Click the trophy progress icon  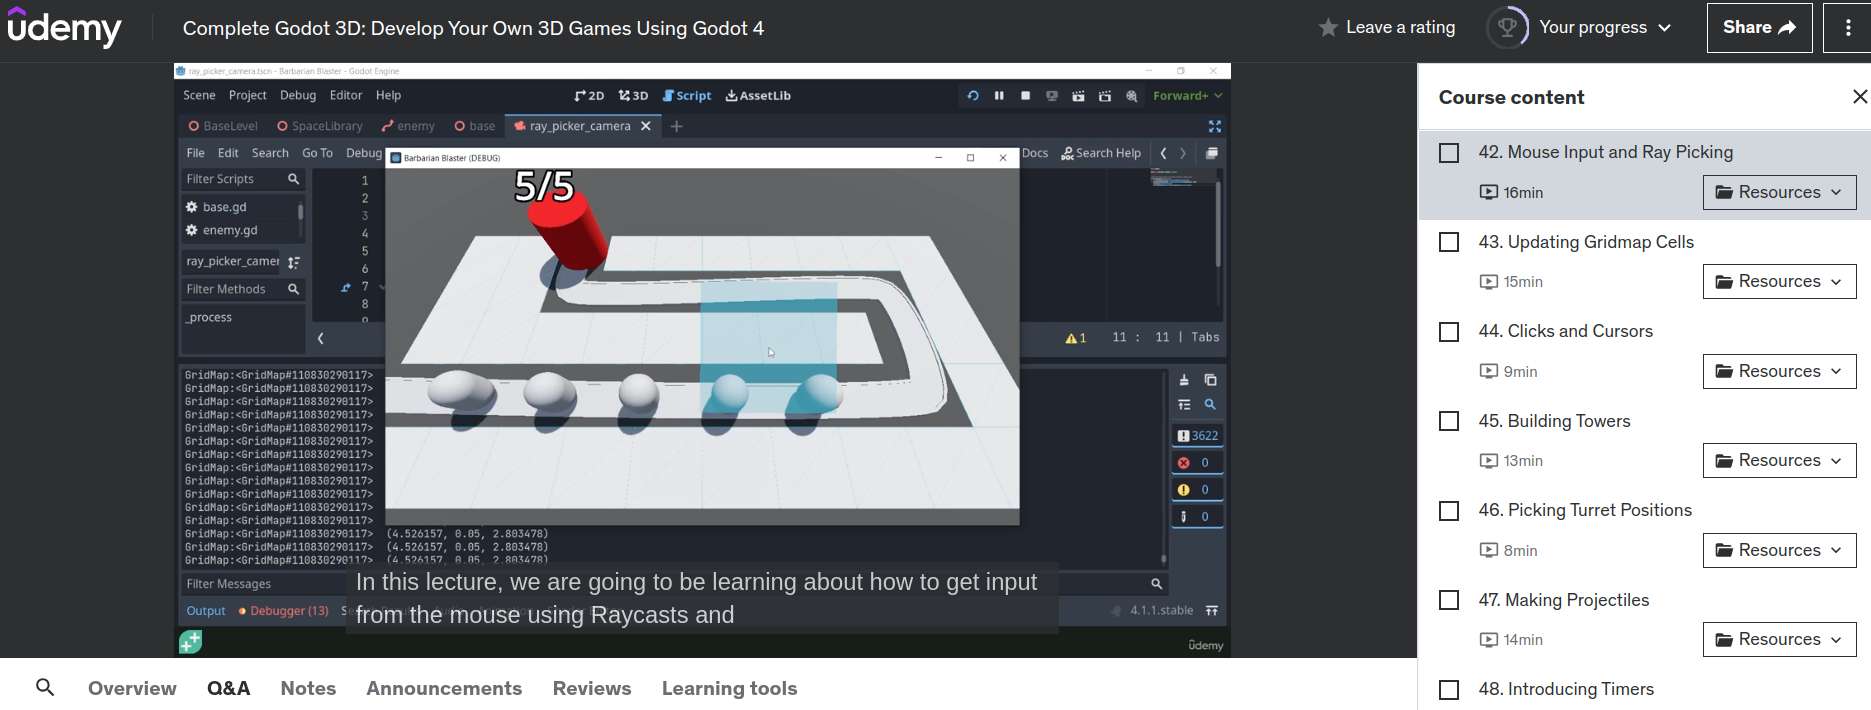click(1507, 27)
